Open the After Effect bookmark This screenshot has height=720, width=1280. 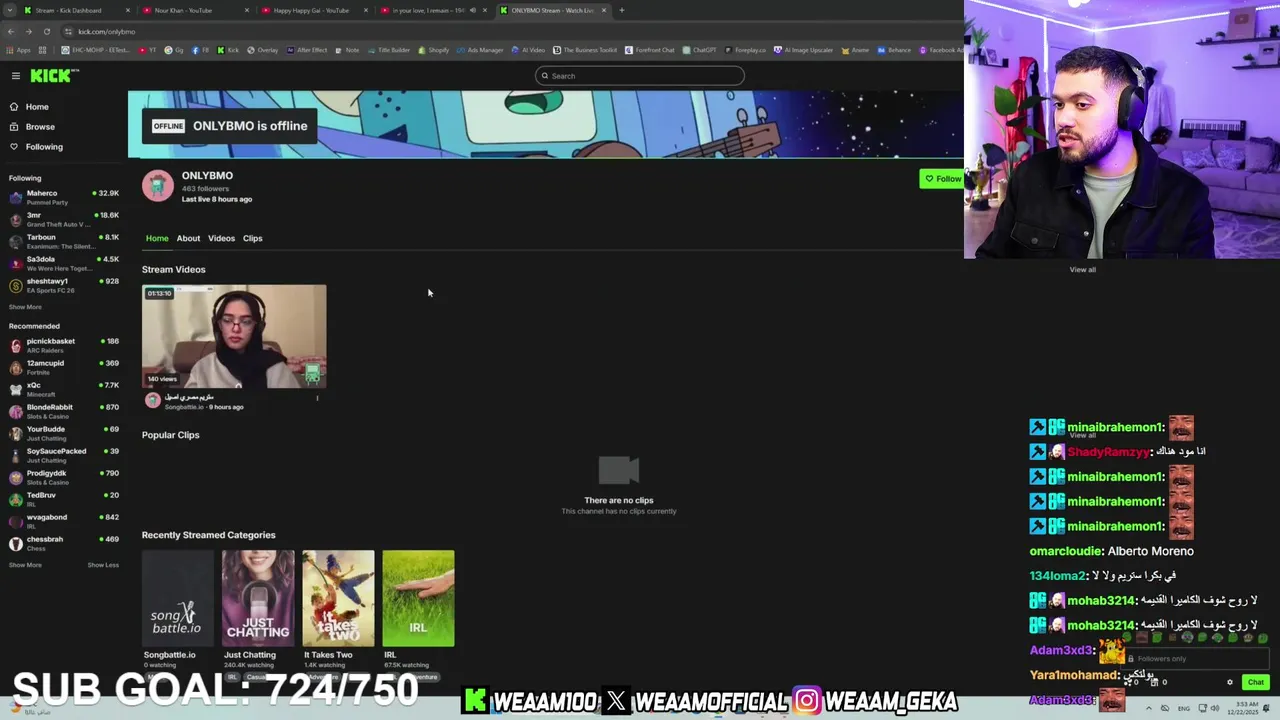click(x=307, y=50)
